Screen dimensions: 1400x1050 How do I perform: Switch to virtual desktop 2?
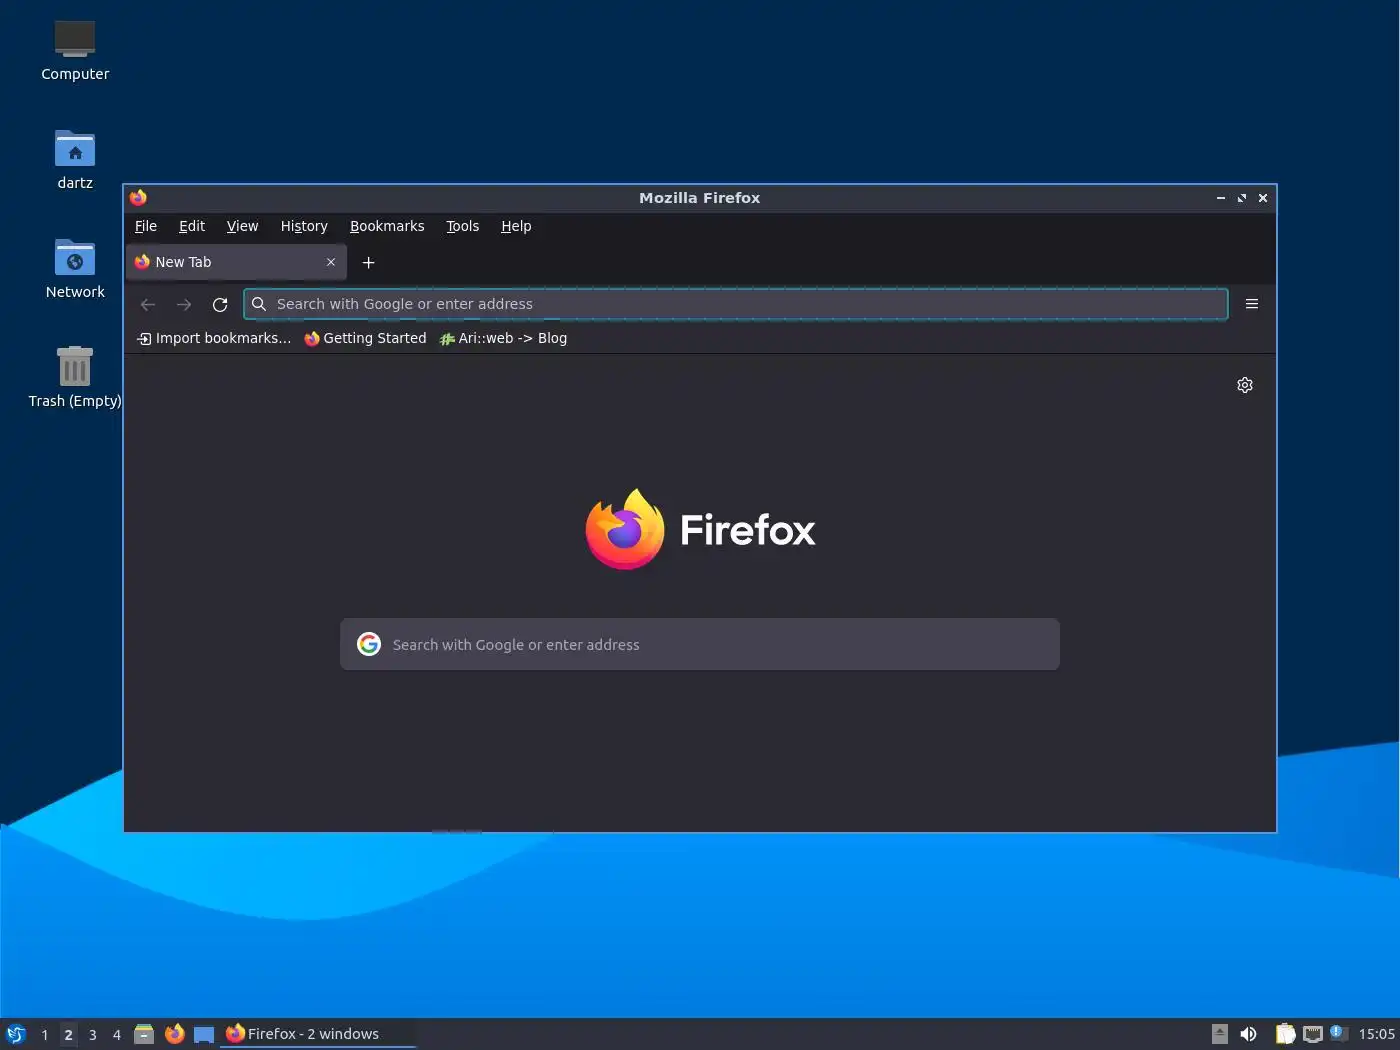(68, 1035)
